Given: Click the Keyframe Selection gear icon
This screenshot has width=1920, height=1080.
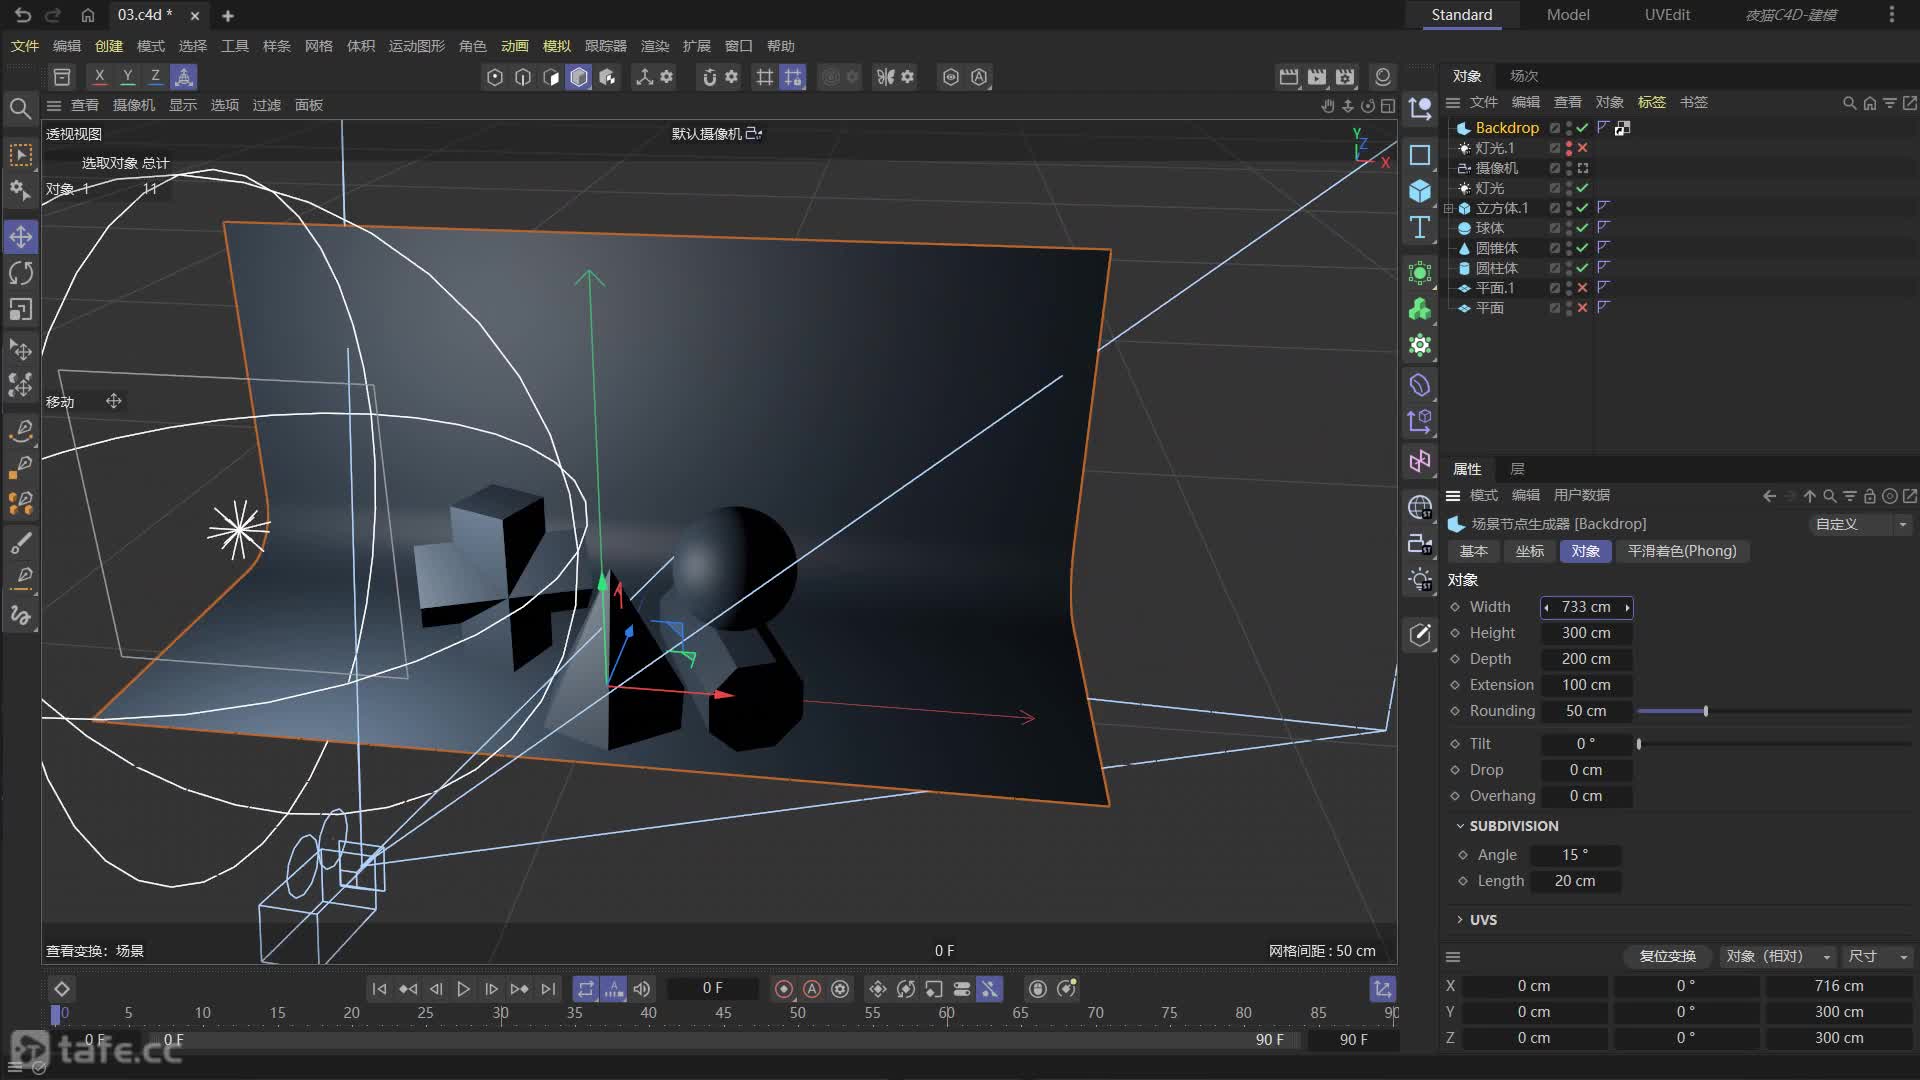Looking at the screenshot, I should click(840, 989).
